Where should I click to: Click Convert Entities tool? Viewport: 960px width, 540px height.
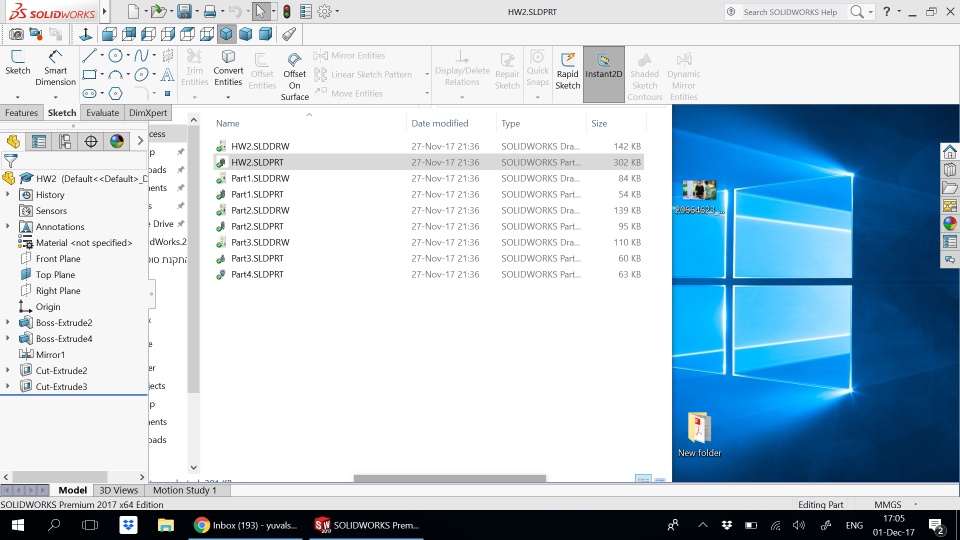pyautogui.click(x=228, y=68)
